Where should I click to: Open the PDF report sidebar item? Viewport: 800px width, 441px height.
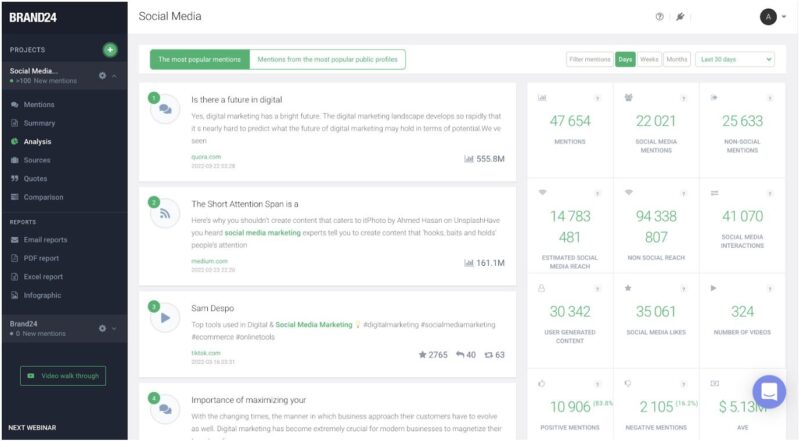coord(41,258)
